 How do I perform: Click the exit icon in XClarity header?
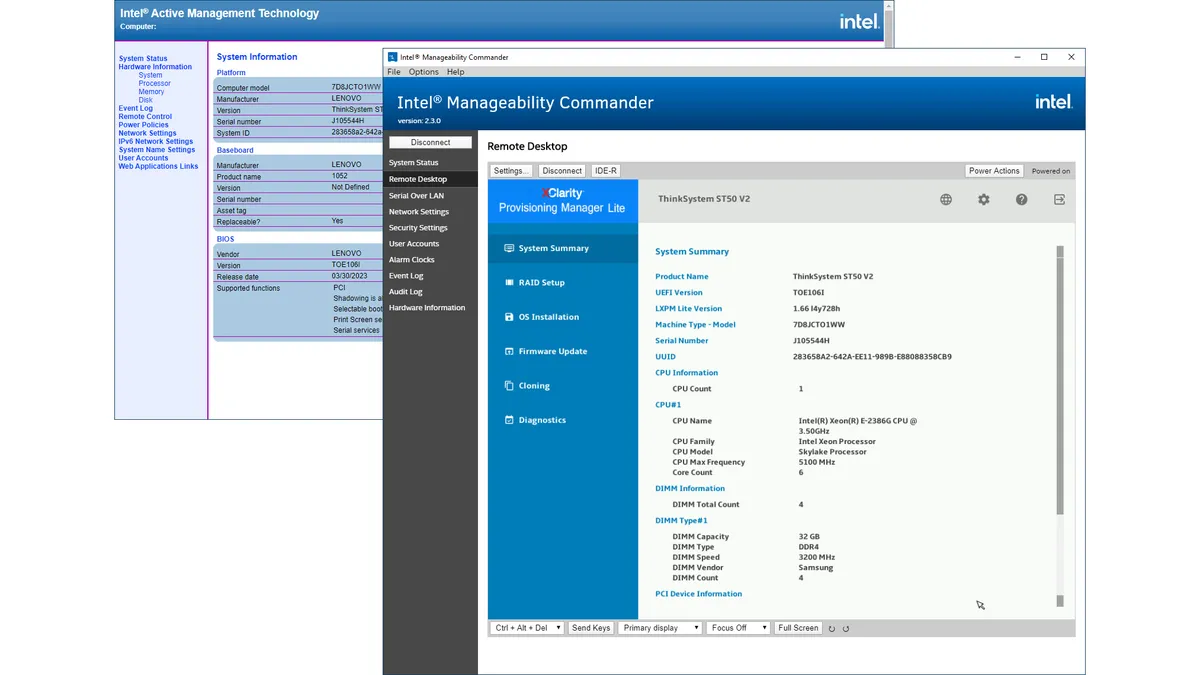click(x=1059, y=200)
